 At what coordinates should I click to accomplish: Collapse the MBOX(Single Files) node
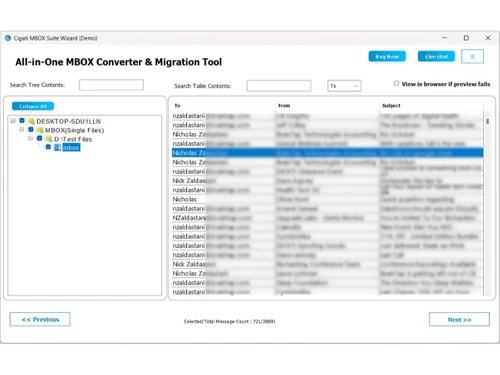pyautogui.click(x=22, y=129)
